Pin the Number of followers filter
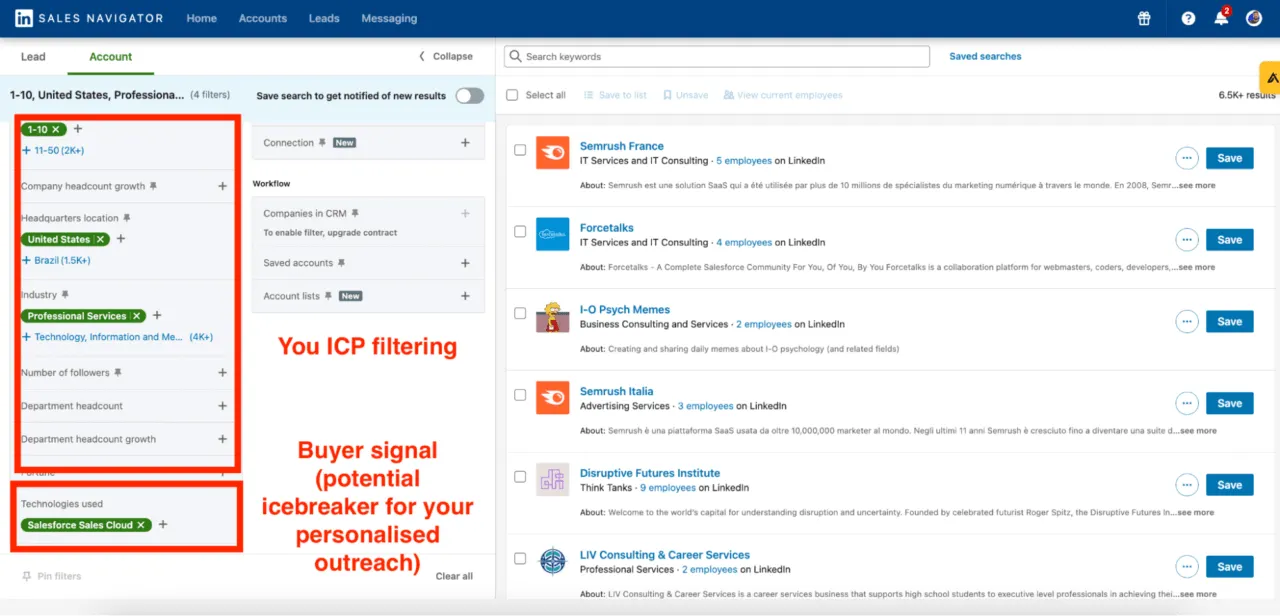 [118, 373]
